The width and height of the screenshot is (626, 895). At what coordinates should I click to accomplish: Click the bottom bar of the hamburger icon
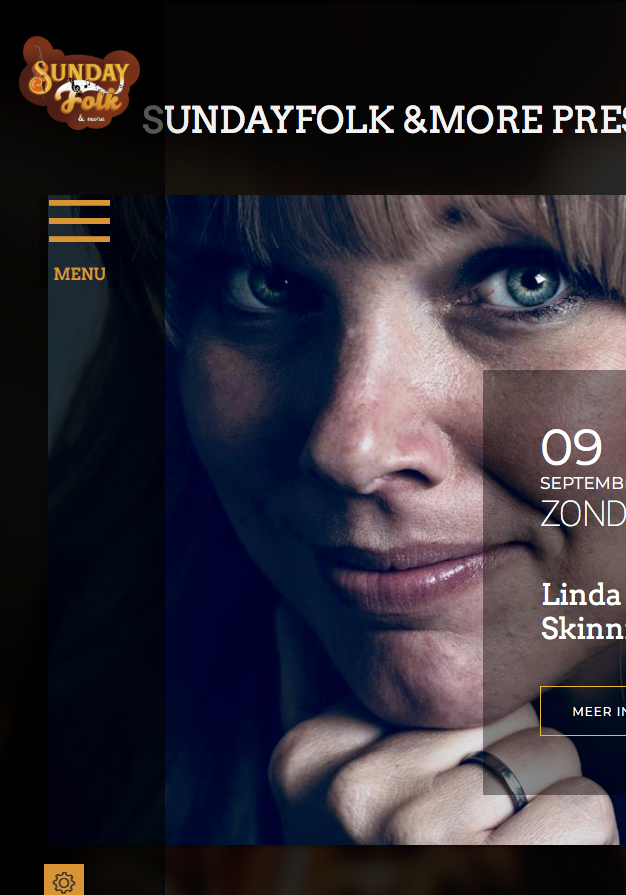[x=79, y=239]
